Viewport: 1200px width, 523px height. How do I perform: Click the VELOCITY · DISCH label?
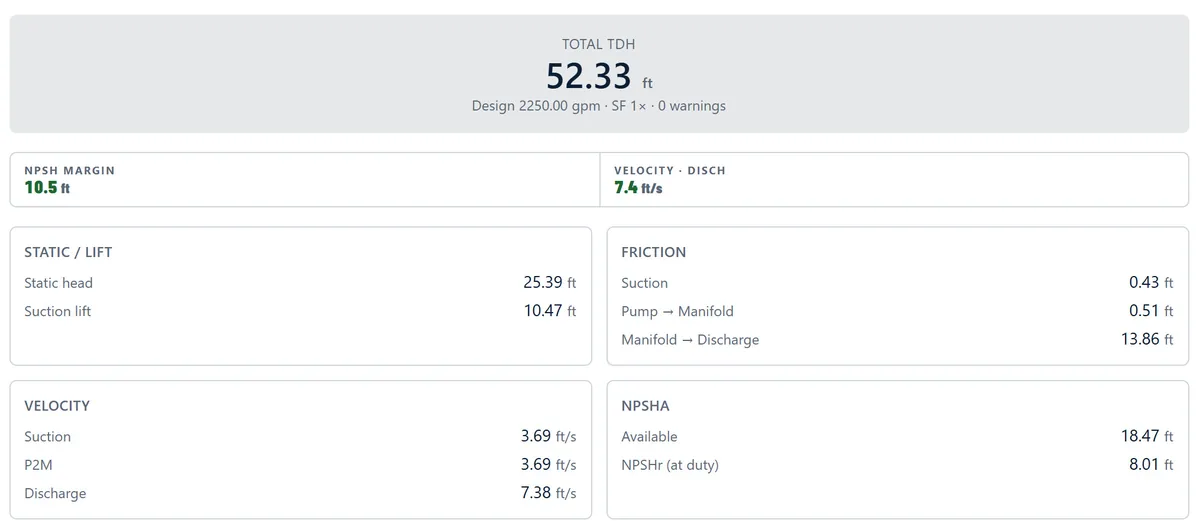click(670, 170)
